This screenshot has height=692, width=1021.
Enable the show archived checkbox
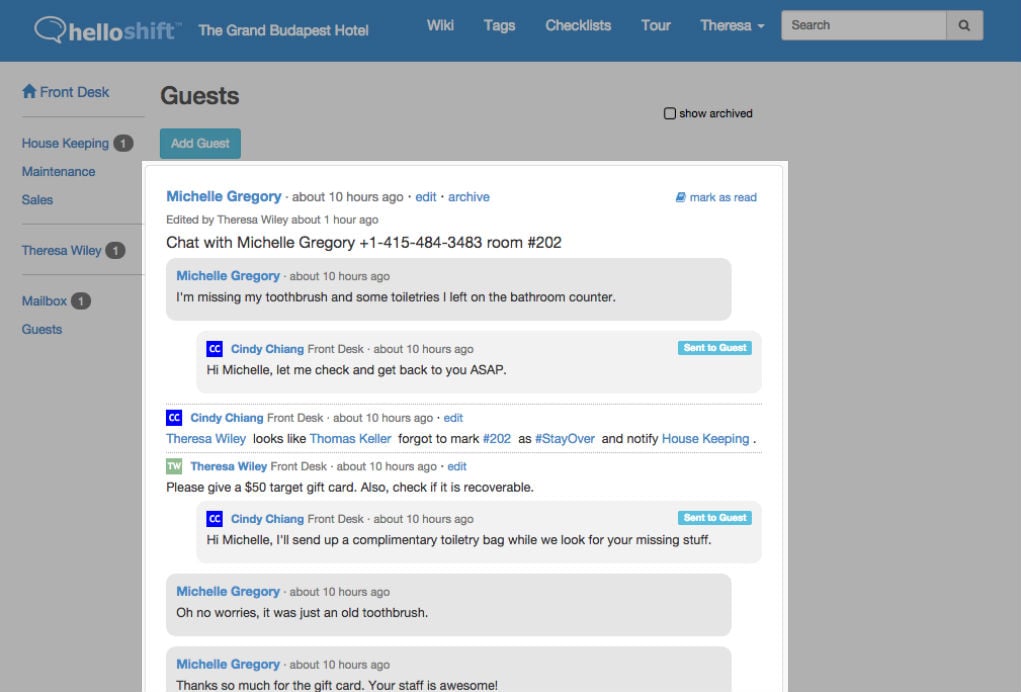669,112
